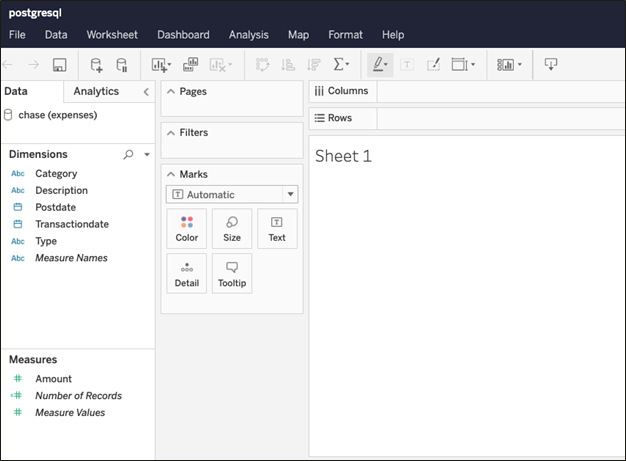Click the search dimensions magnifier icon
626x461 pixels.
(x=128, y=155)
